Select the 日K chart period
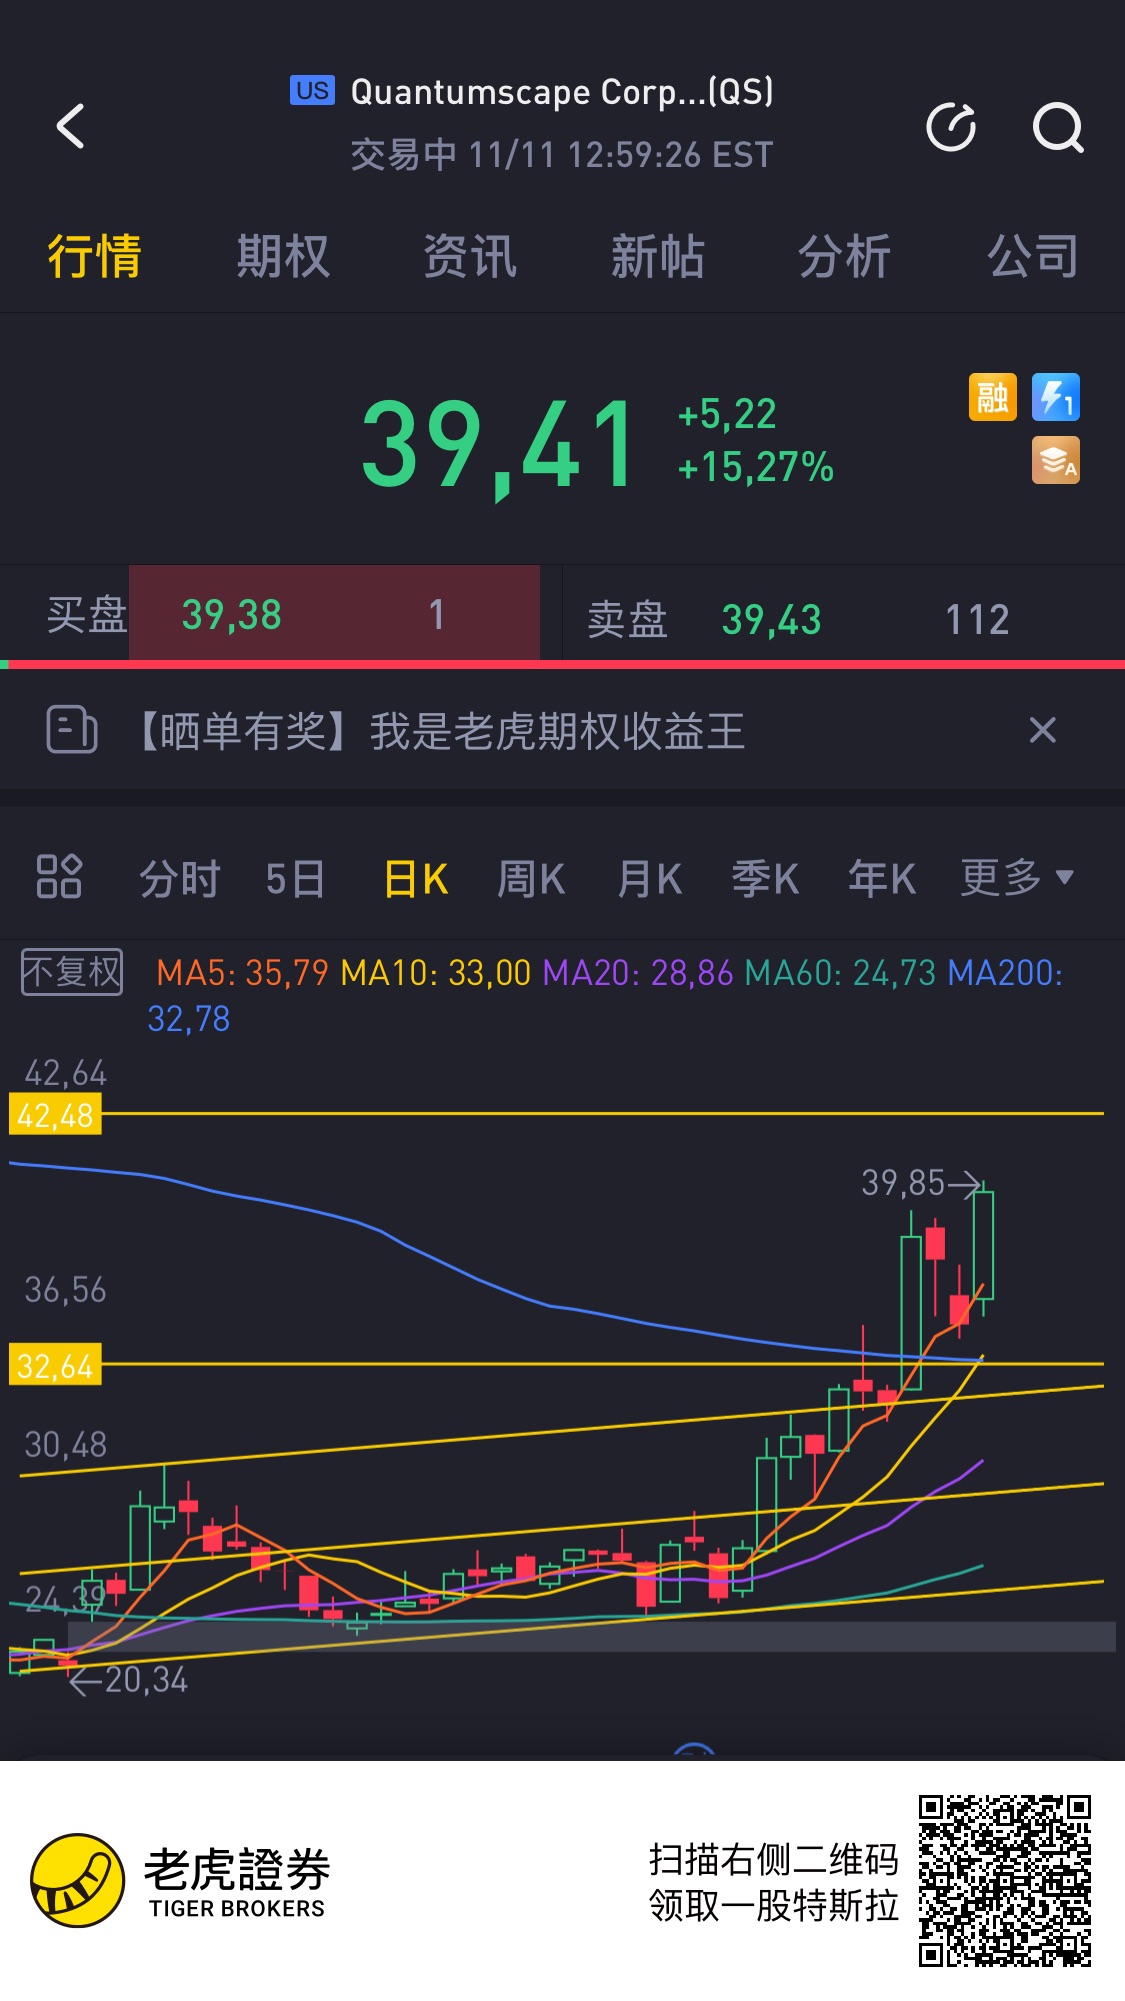This screenshot has height=2001, width=1125. pos(416,879)
